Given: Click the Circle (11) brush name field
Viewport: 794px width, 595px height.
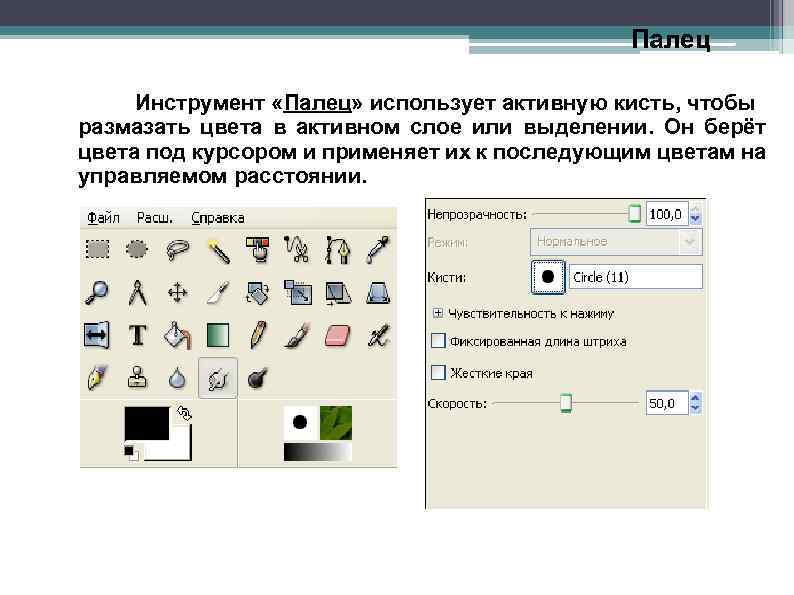Looking at the screenshot, I should (x=636, y=277).
